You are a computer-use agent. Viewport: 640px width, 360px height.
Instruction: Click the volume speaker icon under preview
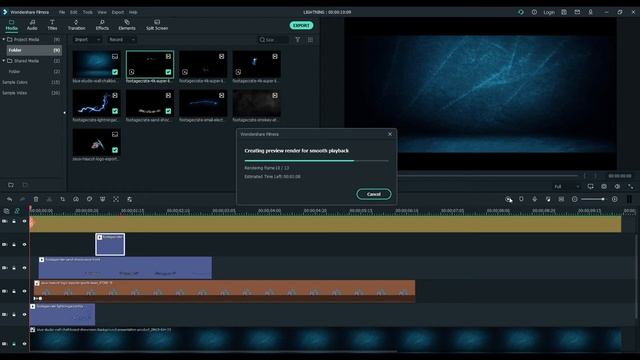617,187
